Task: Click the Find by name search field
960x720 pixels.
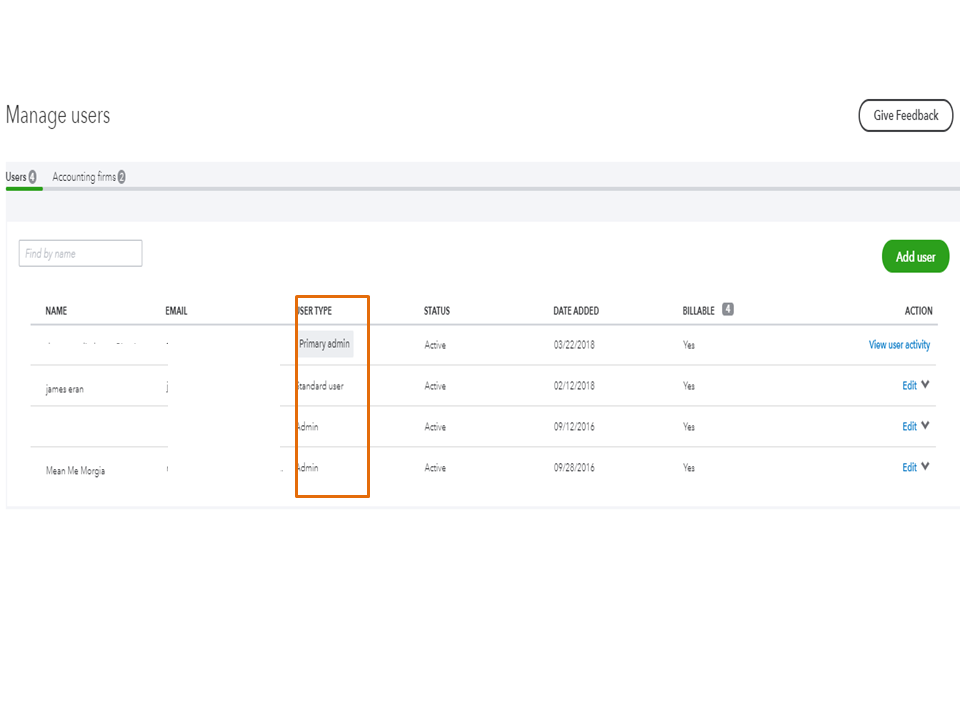Action: pos(79,253)
